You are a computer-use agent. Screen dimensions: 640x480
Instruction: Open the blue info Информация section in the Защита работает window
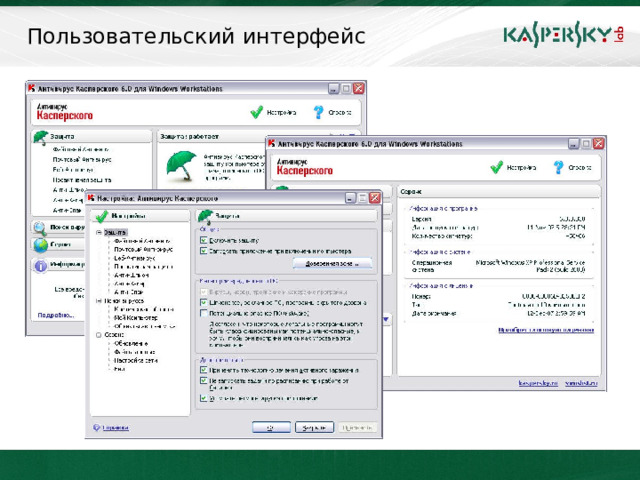(x=59, y=265)
